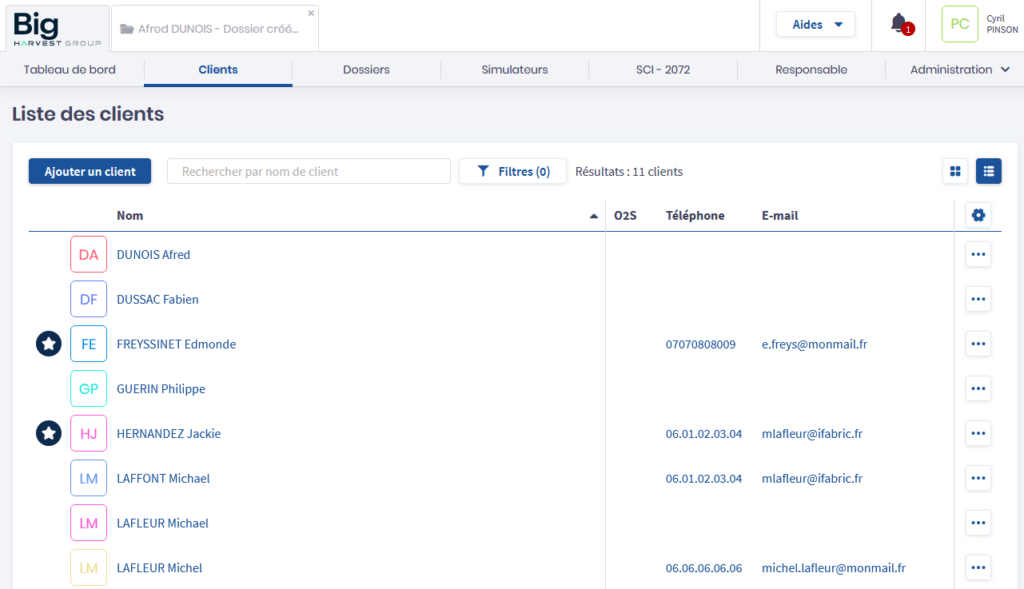The height and width of the screenshot is (589, 1024).
Task: Open the notifications bell icon
Action: pyautogui.click(x=899, y=23)
